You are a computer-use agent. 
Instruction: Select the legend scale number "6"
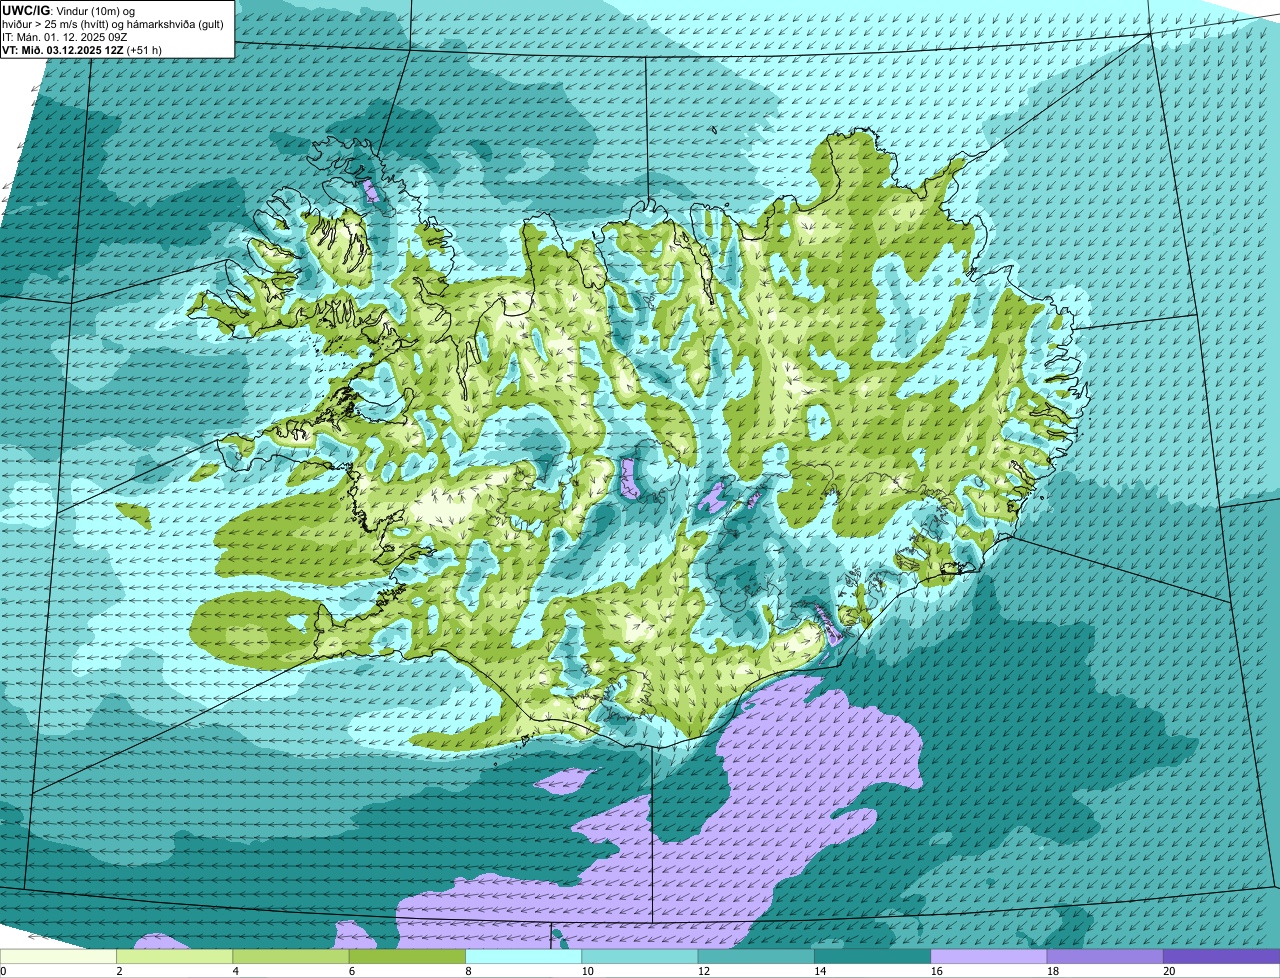tap(350, 971)
